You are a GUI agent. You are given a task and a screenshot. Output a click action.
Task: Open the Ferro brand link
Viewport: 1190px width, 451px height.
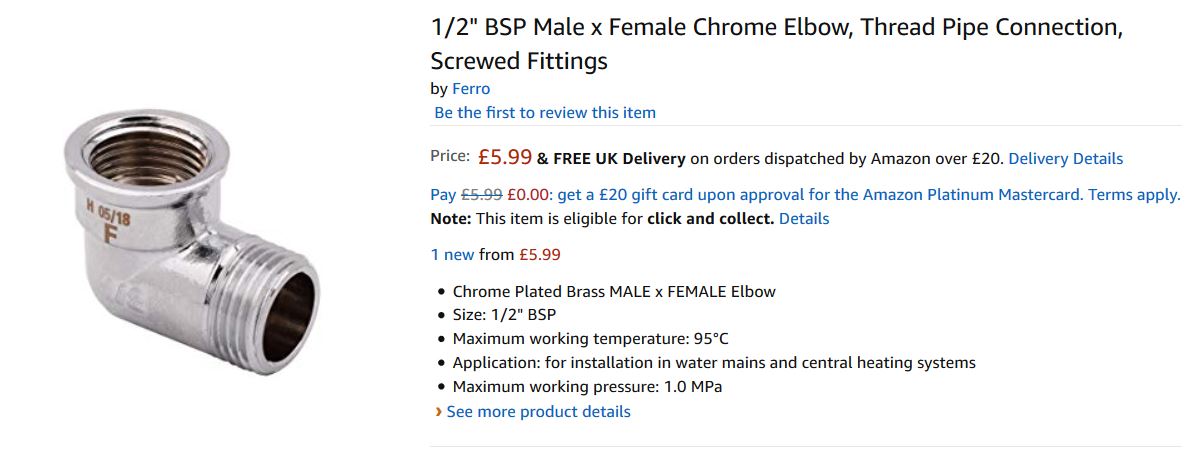(471, 89)
